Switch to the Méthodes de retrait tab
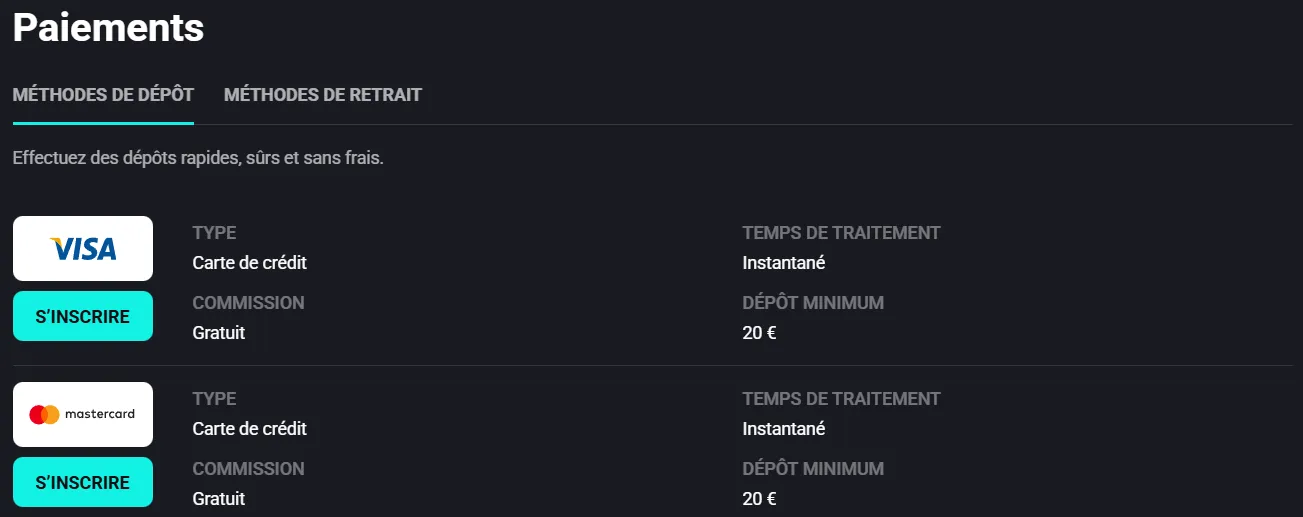 click(323, 95)
